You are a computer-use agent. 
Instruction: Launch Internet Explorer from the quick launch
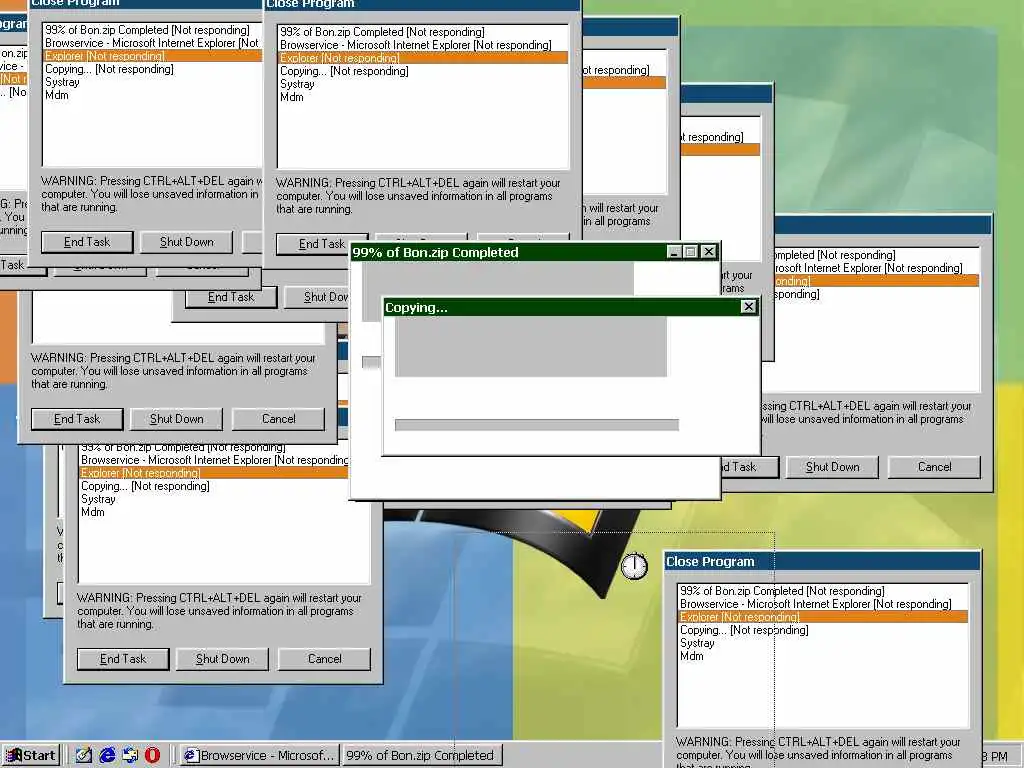tap(106, 756)
